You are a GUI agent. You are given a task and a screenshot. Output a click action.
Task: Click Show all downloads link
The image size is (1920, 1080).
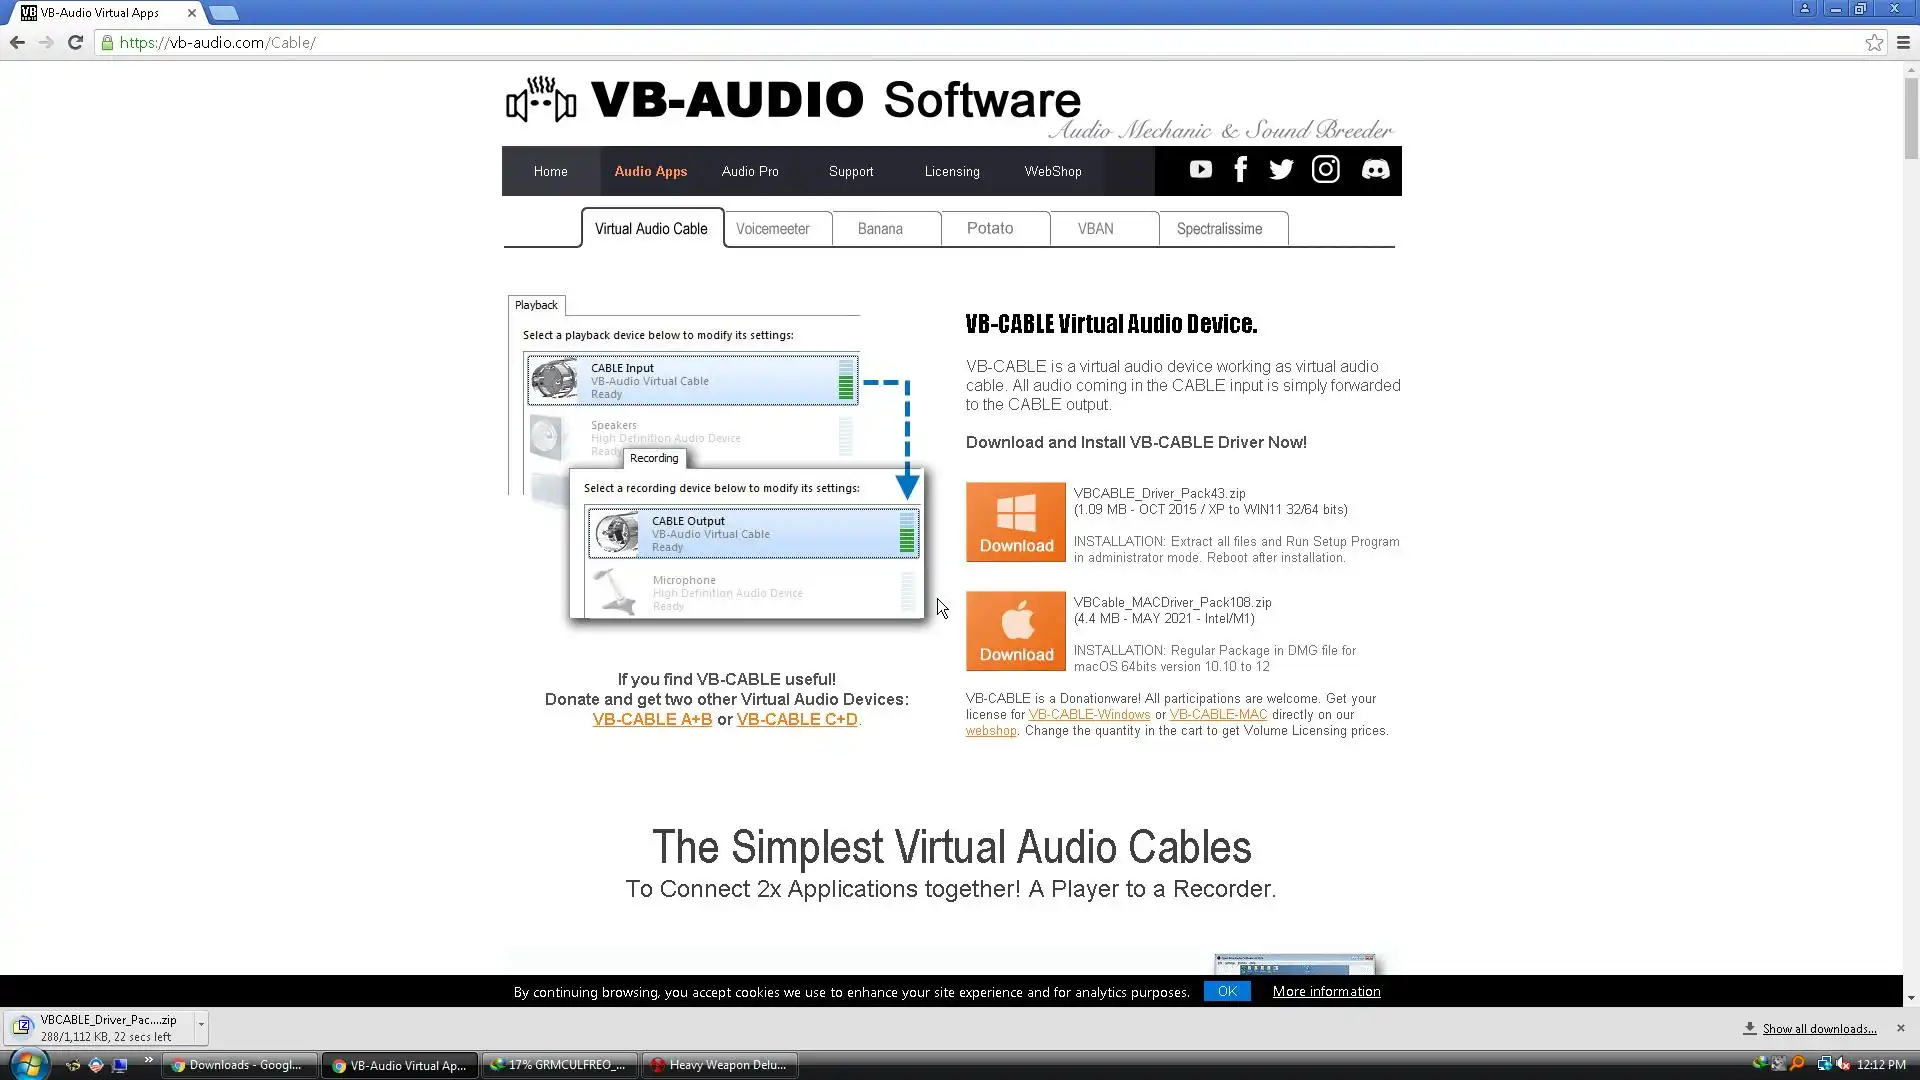point(1819,1029)
